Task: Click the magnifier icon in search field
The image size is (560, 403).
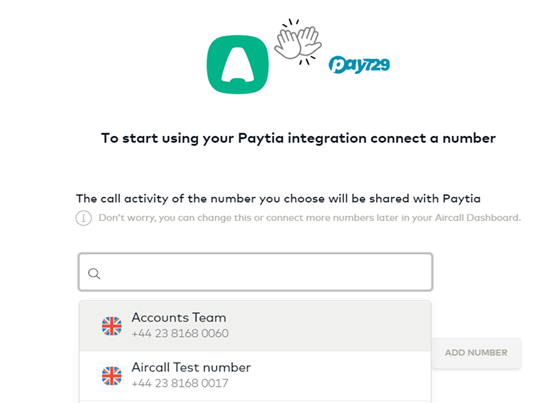Action: click(x=94, y=274)
